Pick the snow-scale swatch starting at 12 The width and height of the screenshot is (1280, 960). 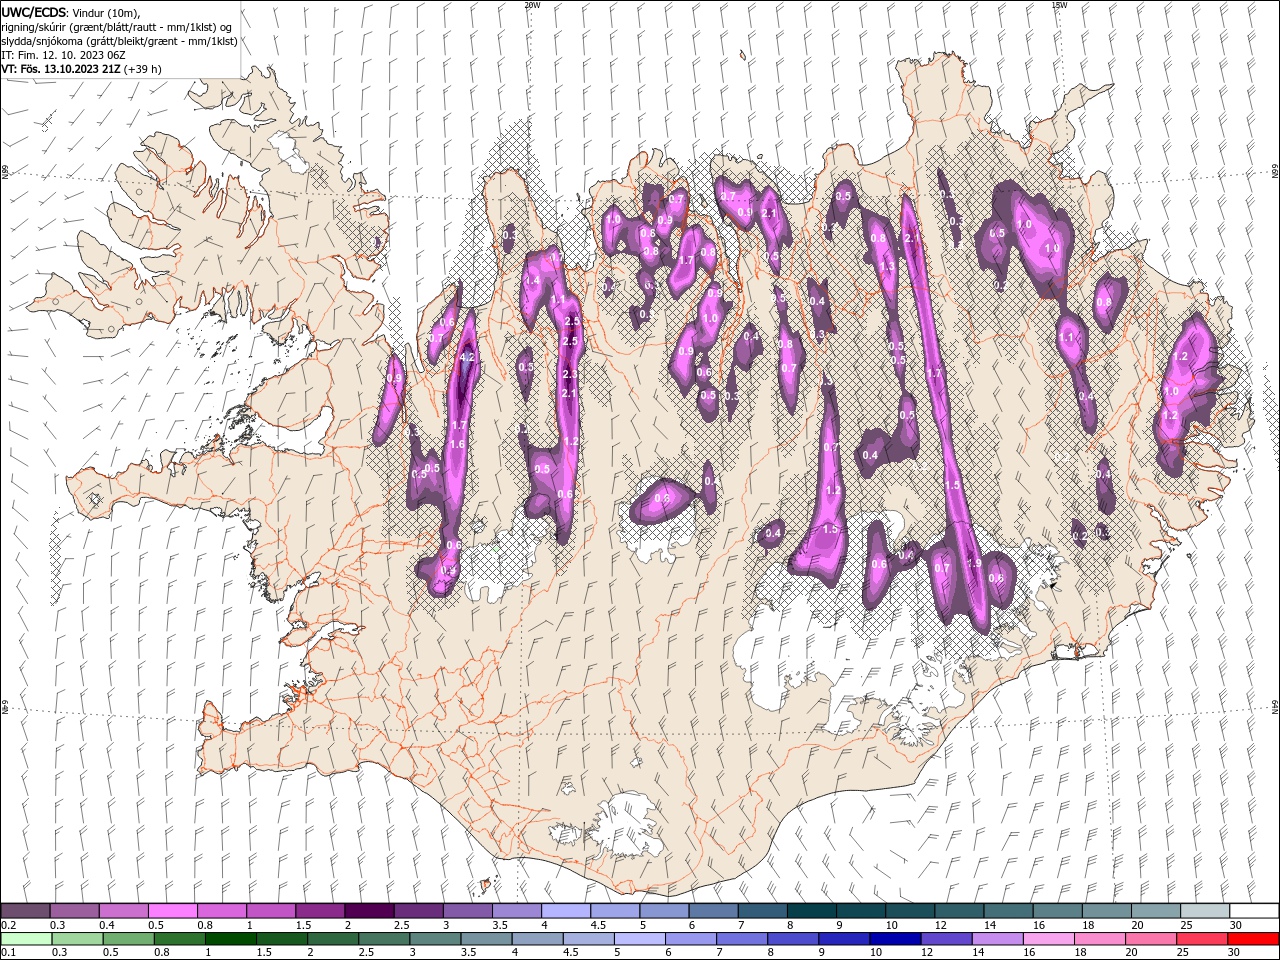pyautogui.click(x=959, y=910)
